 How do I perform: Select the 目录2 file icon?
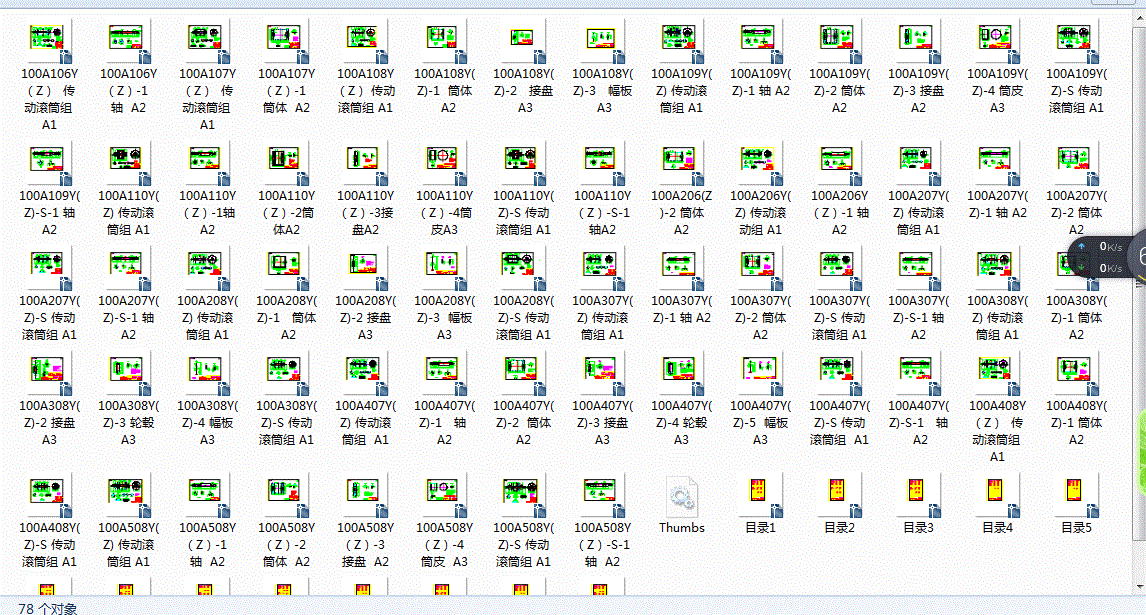839,495
